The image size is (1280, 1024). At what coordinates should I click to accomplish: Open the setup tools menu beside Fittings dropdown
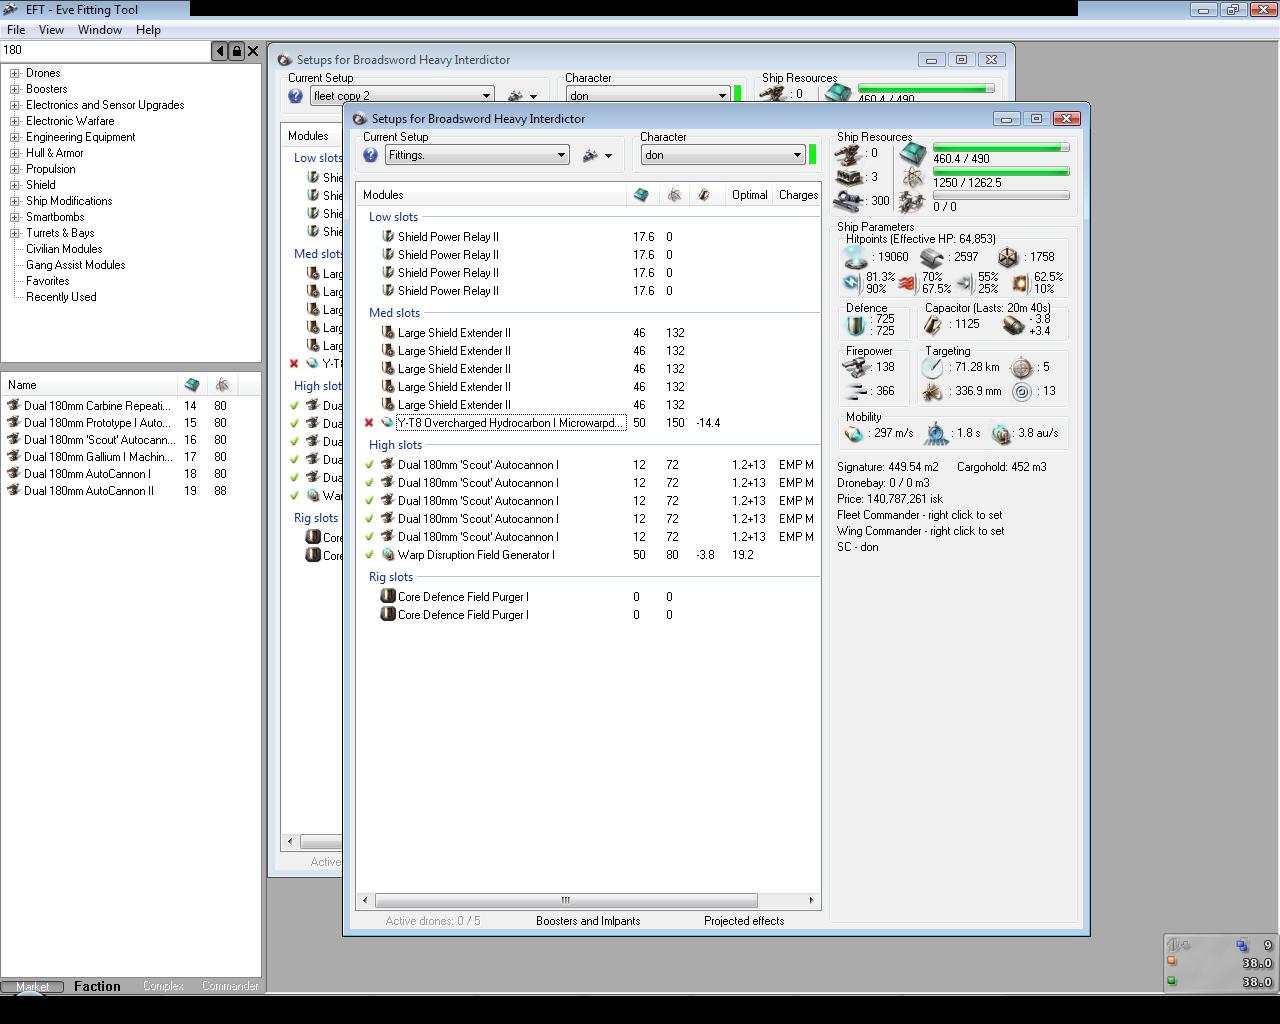(597, 155)
